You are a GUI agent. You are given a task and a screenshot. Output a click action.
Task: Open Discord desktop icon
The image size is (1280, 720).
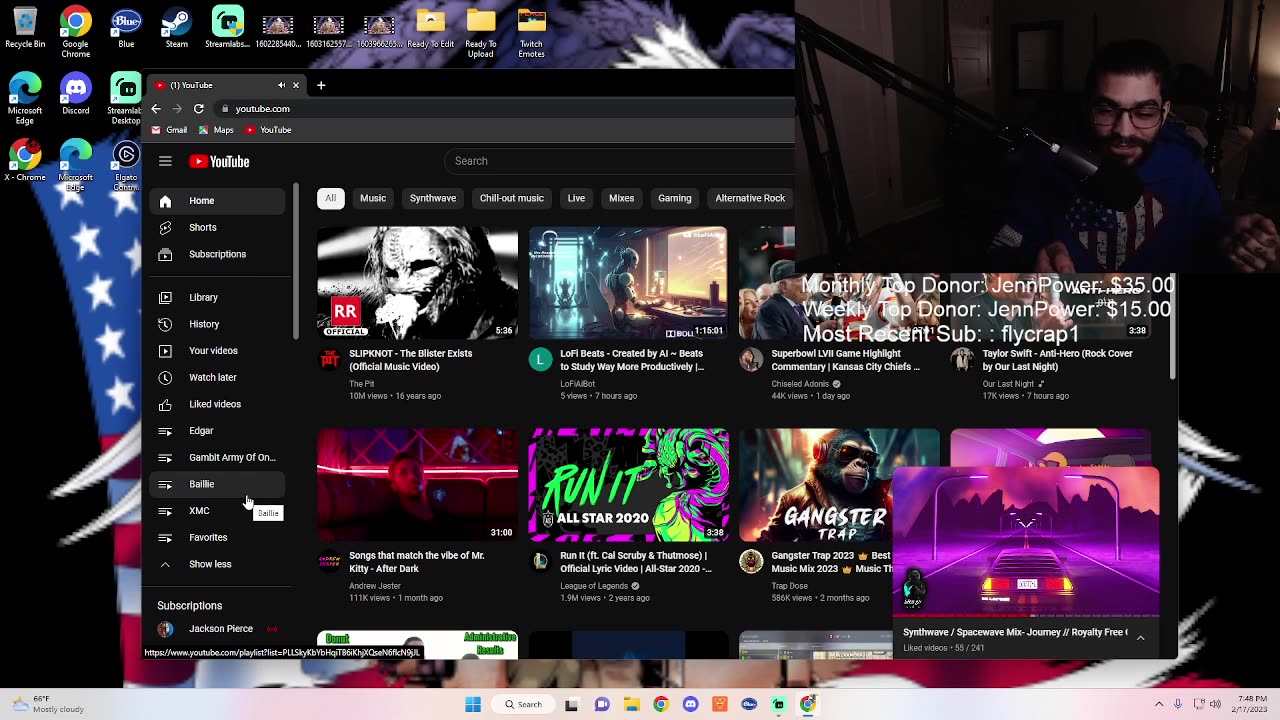[x=75, y=96]
